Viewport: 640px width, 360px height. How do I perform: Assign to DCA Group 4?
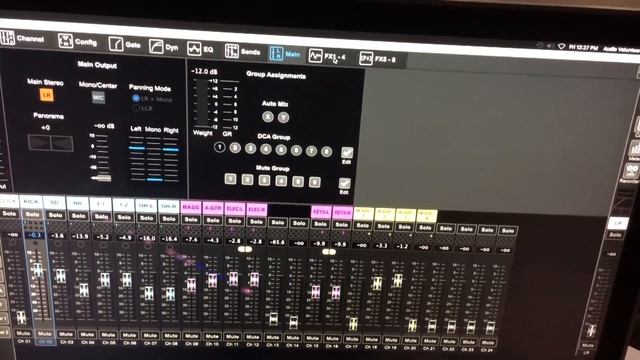click(x=266, y=149)
